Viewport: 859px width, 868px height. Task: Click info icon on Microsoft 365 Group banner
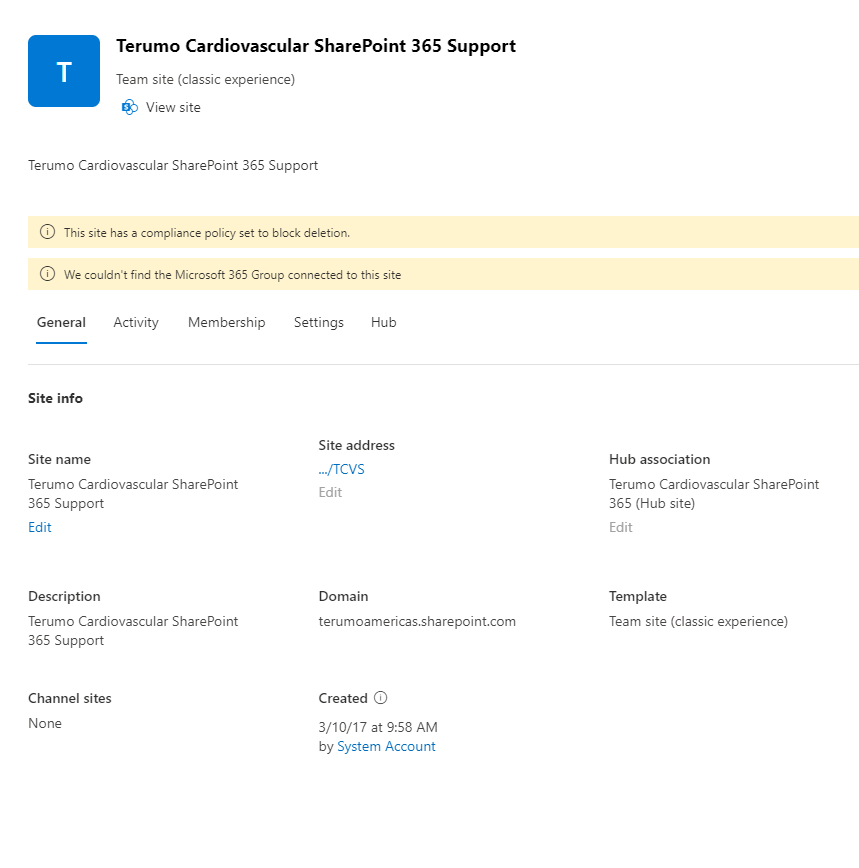coord(47,274)
